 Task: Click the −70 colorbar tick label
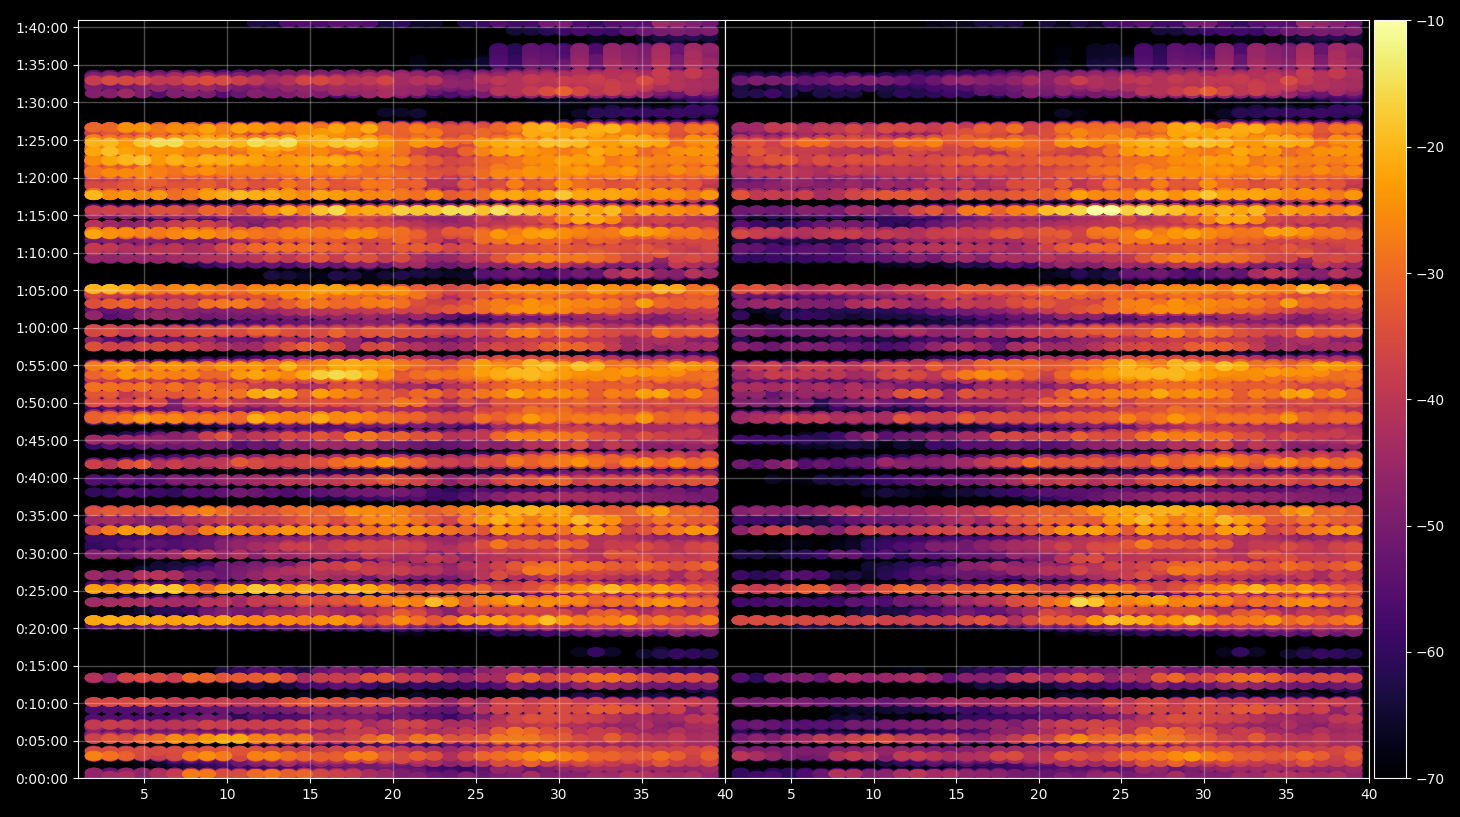coord(1430,778)
